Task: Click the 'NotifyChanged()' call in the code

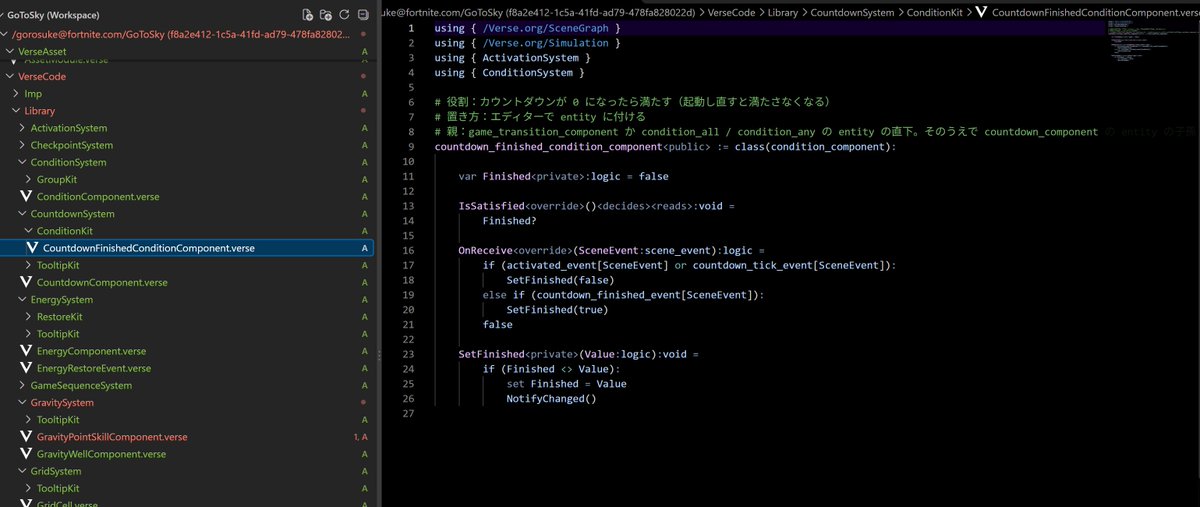Action: pyautogui.click(x=551, y=399)
